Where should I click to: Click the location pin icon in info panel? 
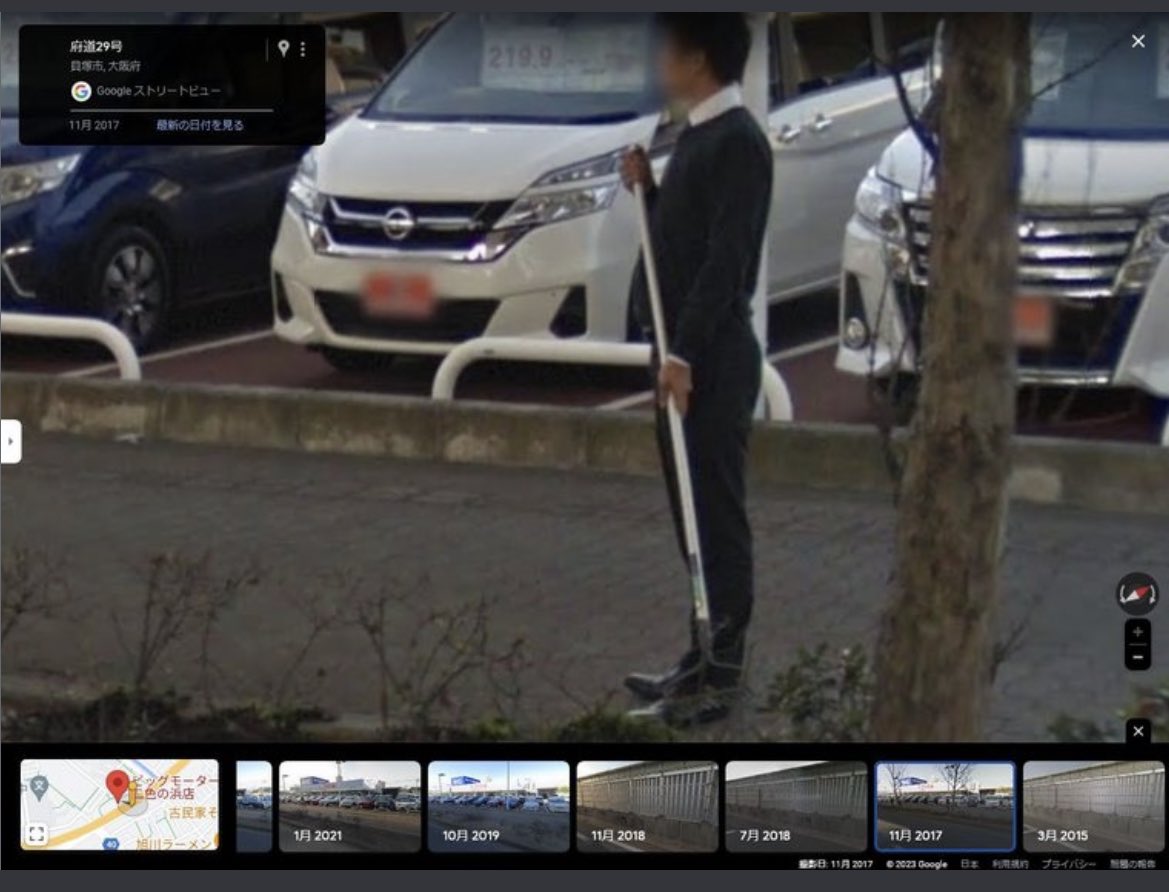(x=283, y=48)
